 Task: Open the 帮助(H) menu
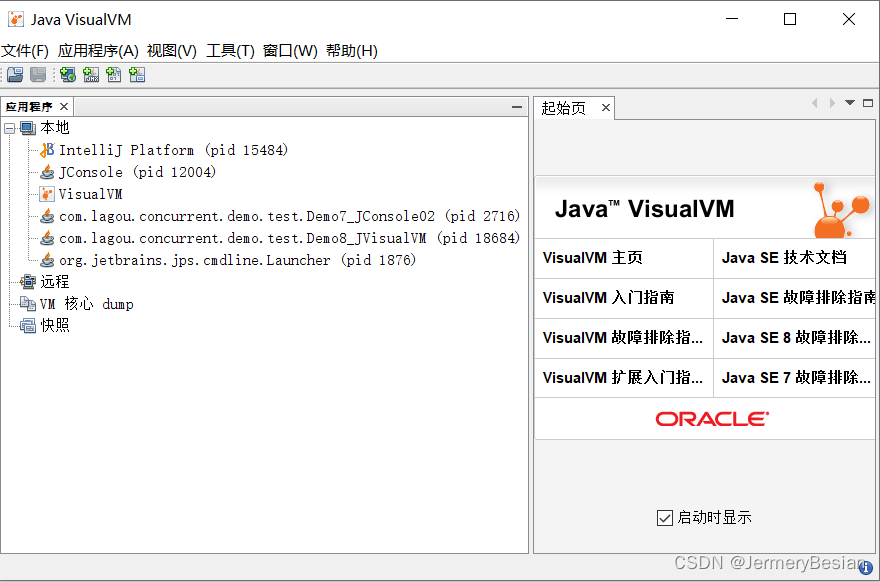pyautogui.click(x=352, y=51)
